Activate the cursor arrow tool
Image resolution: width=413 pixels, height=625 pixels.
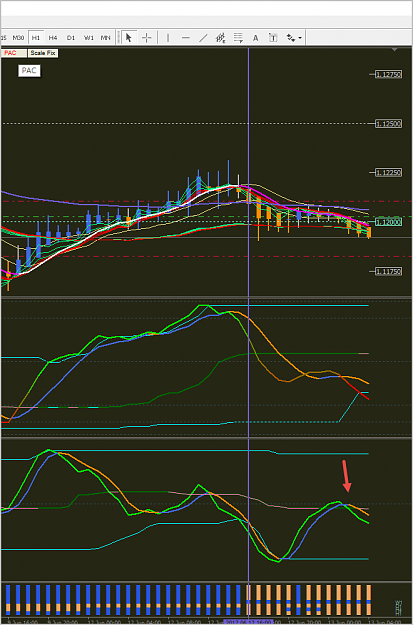[x=128, y=38]
